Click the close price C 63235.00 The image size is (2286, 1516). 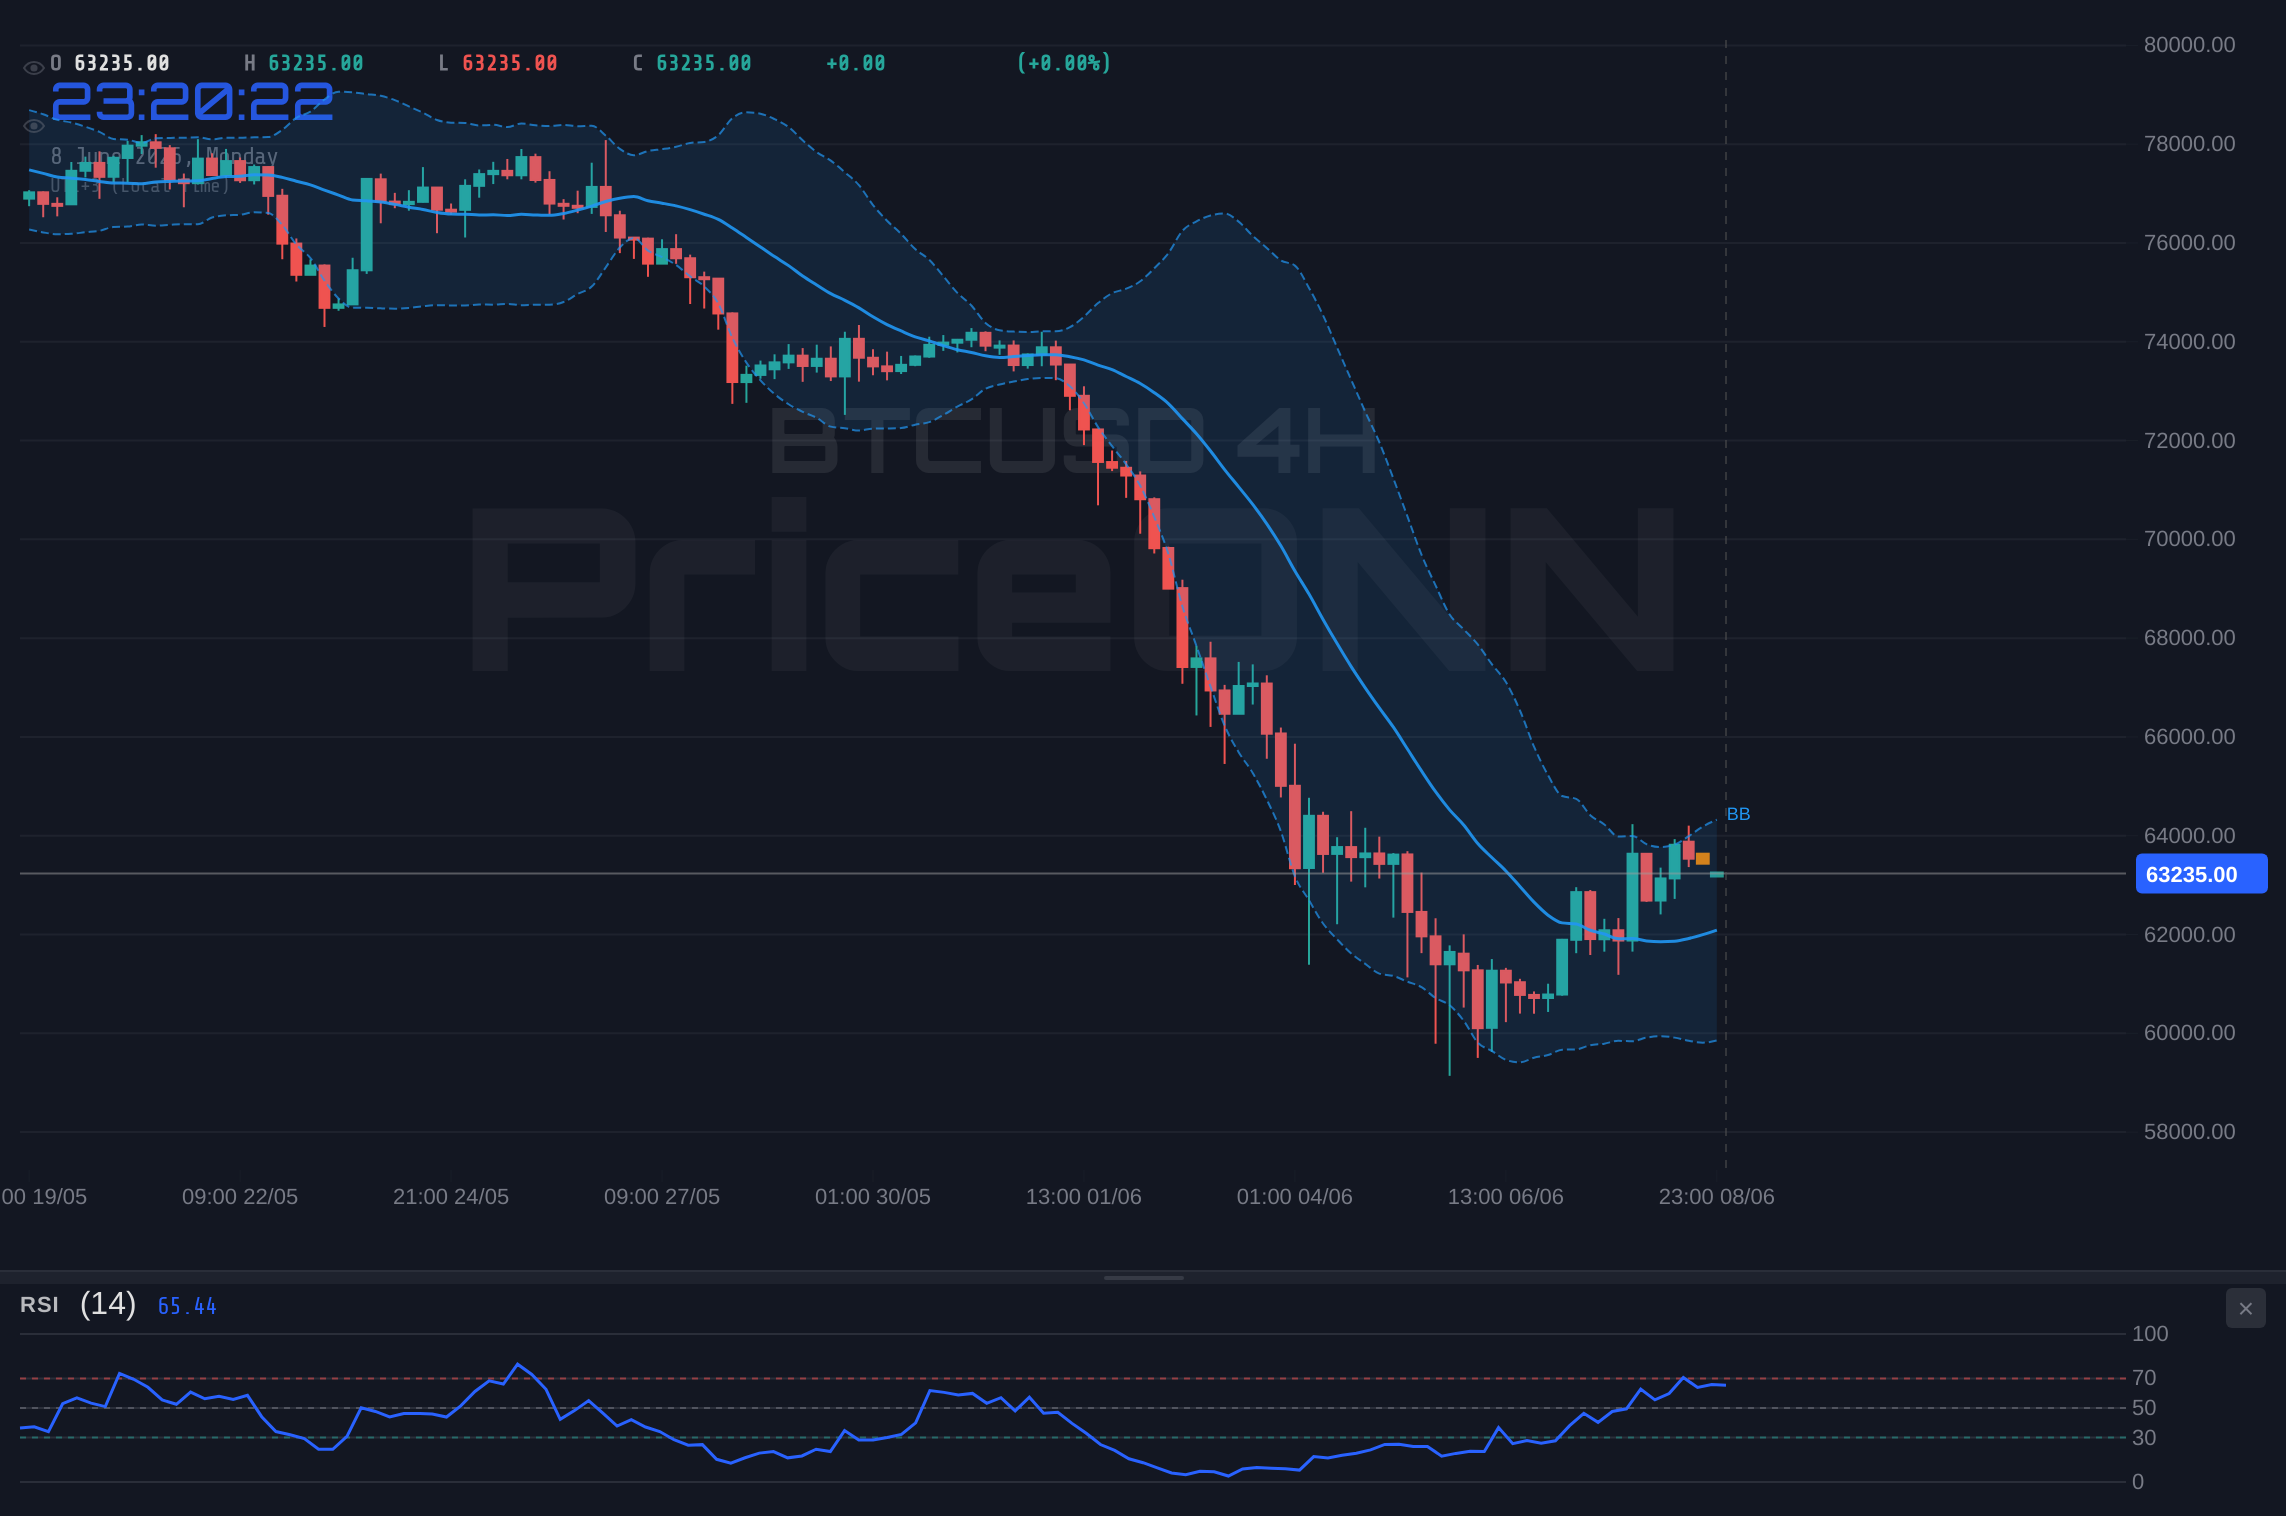(692, 63)
